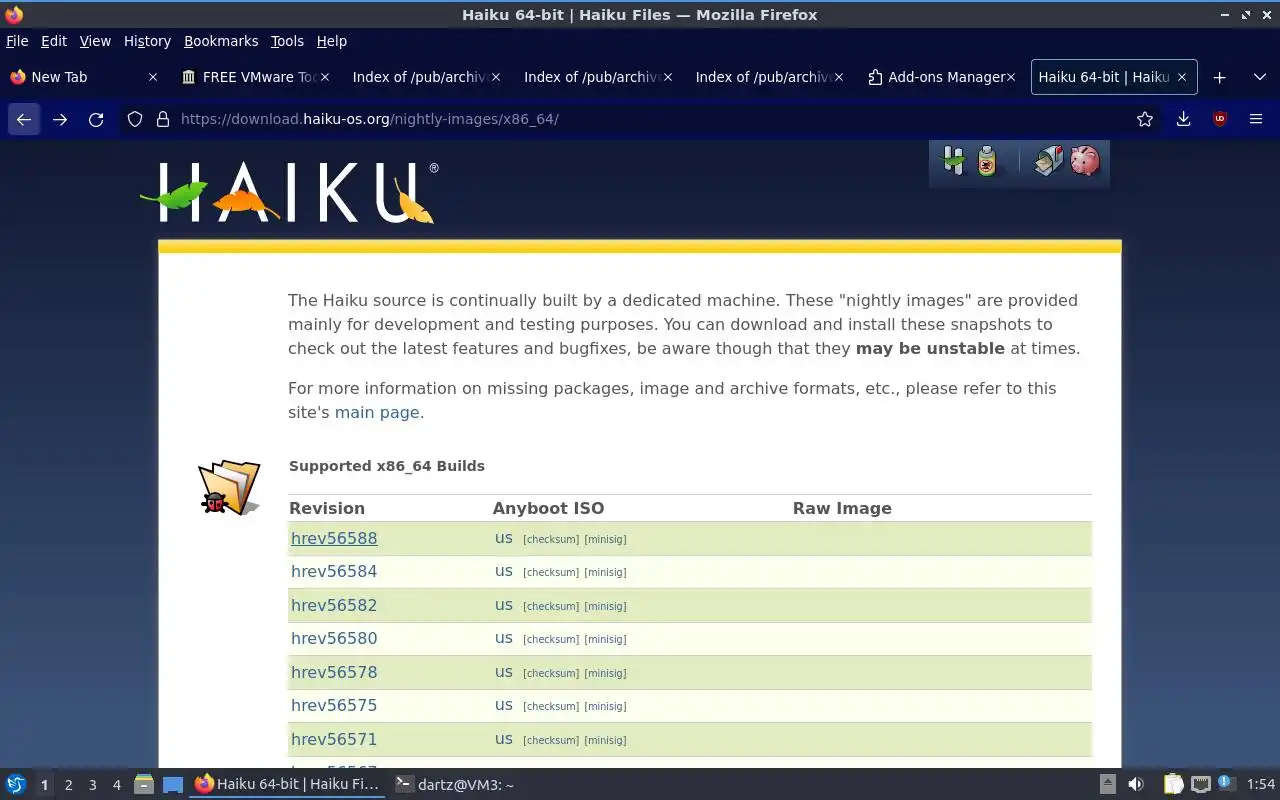The image size is (1280, 800).
Task: Open the file manager taskbar icon
Action: point(144,785)
